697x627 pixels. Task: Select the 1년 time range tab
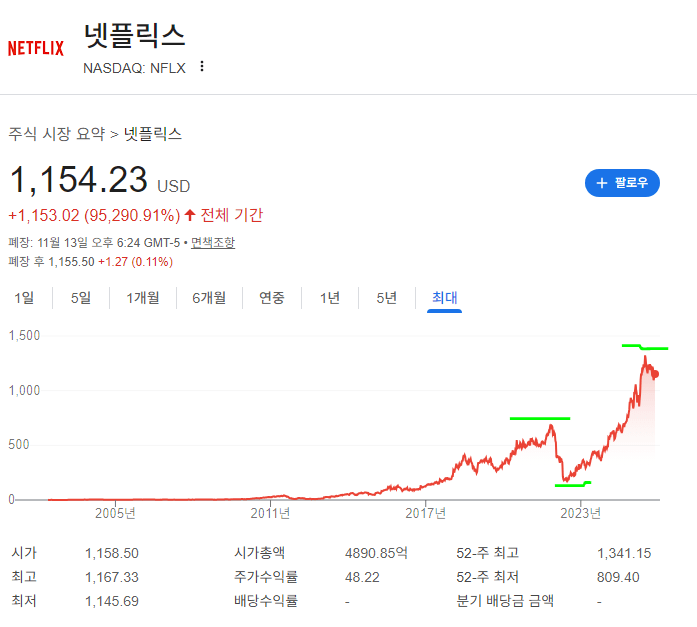(330, 298)
